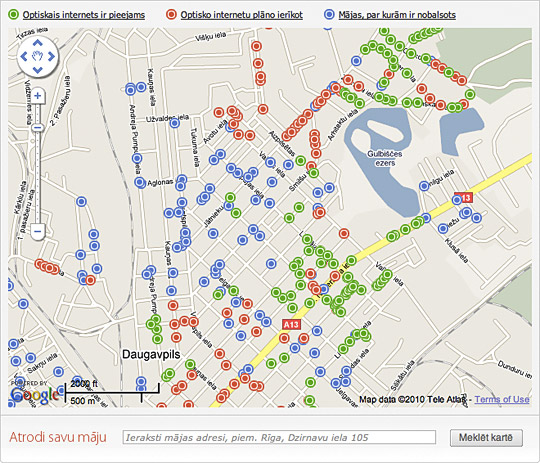Click the 'Atrodi savu māju' heading
This screenshot has height=463, width=540.
58,437
